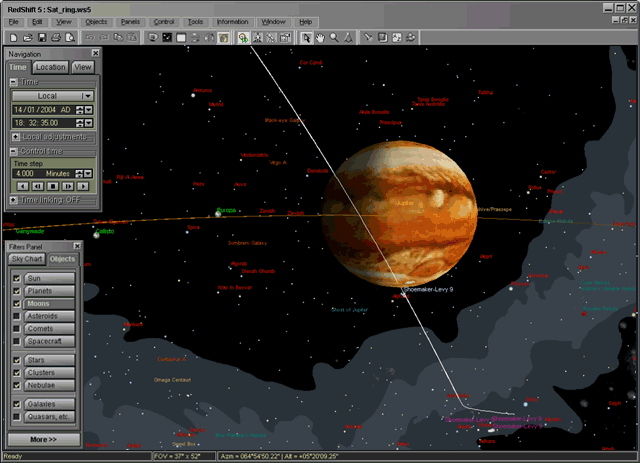Screen dimensions: 640x463
Task: Click the Save disk icon in toolbar
Action: tap(42, 37)
